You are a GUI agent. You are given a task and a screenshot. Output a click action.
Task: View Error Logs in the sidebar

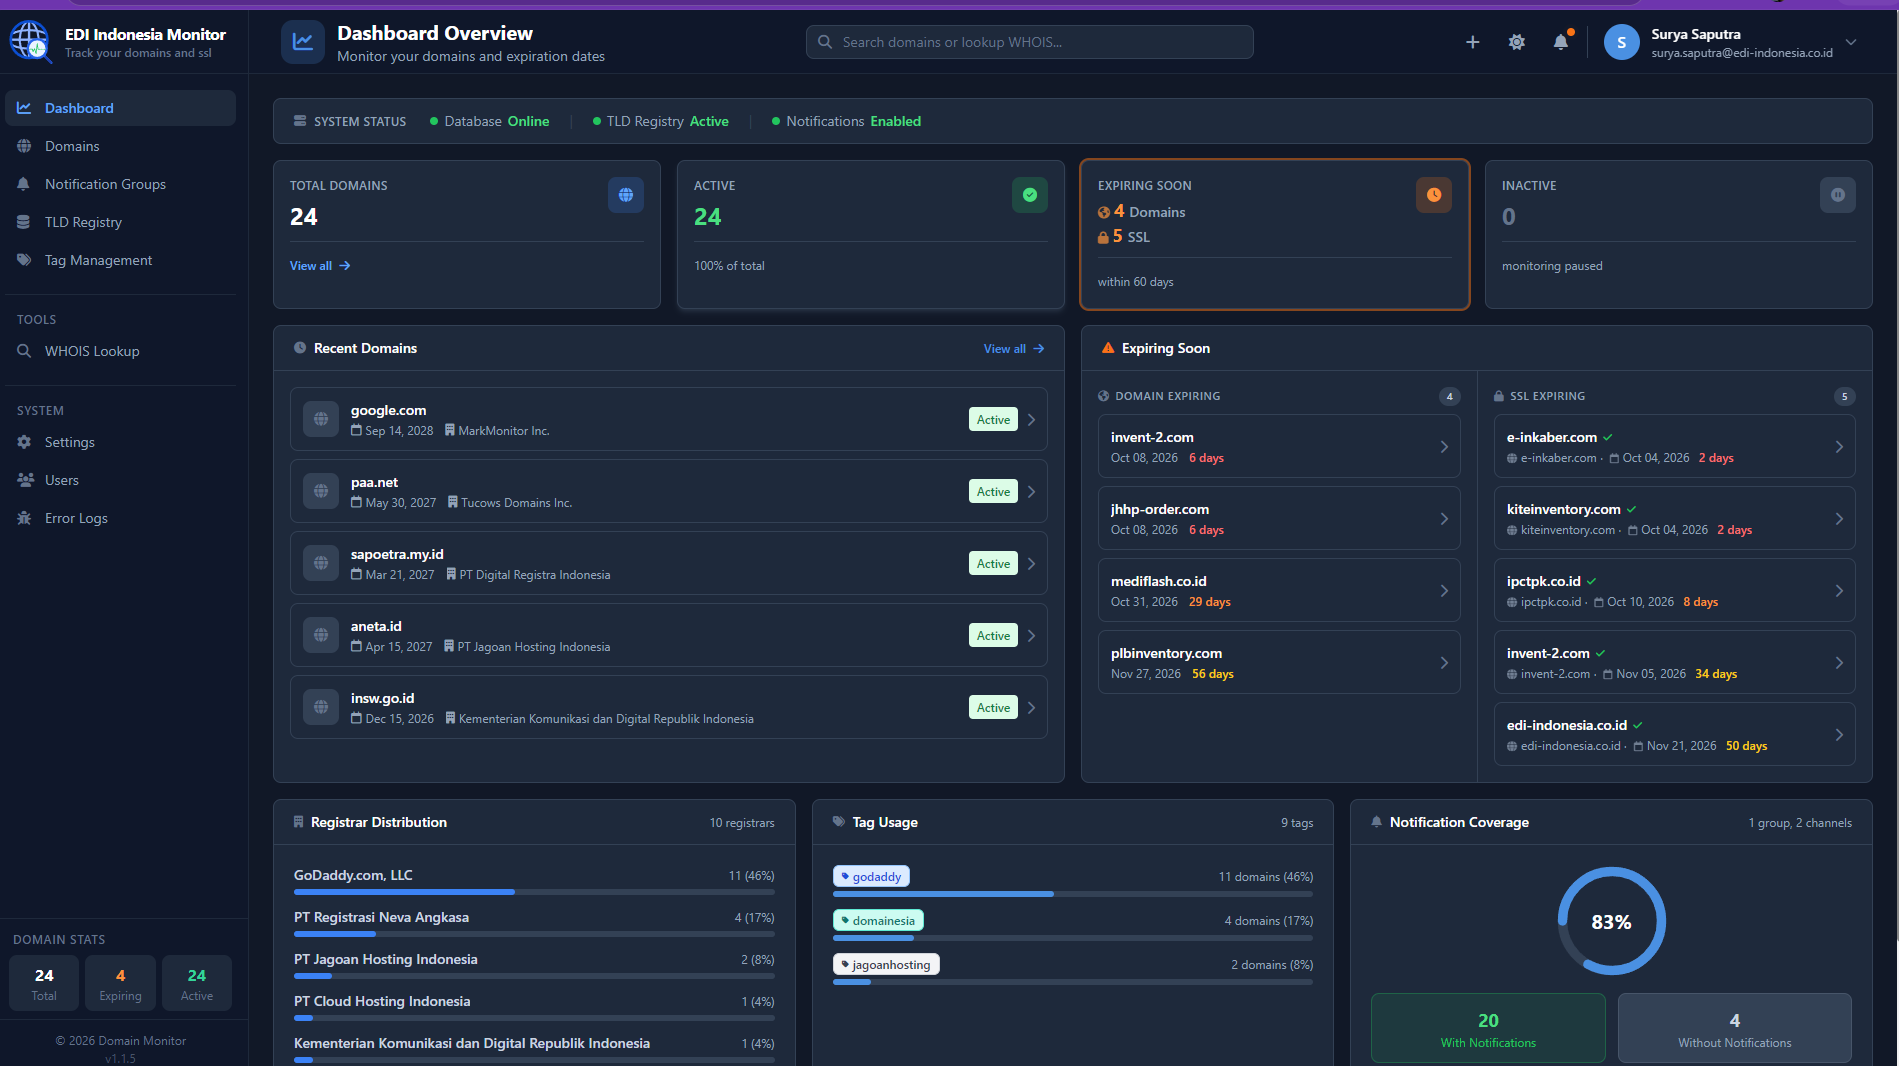click(121, 518)
